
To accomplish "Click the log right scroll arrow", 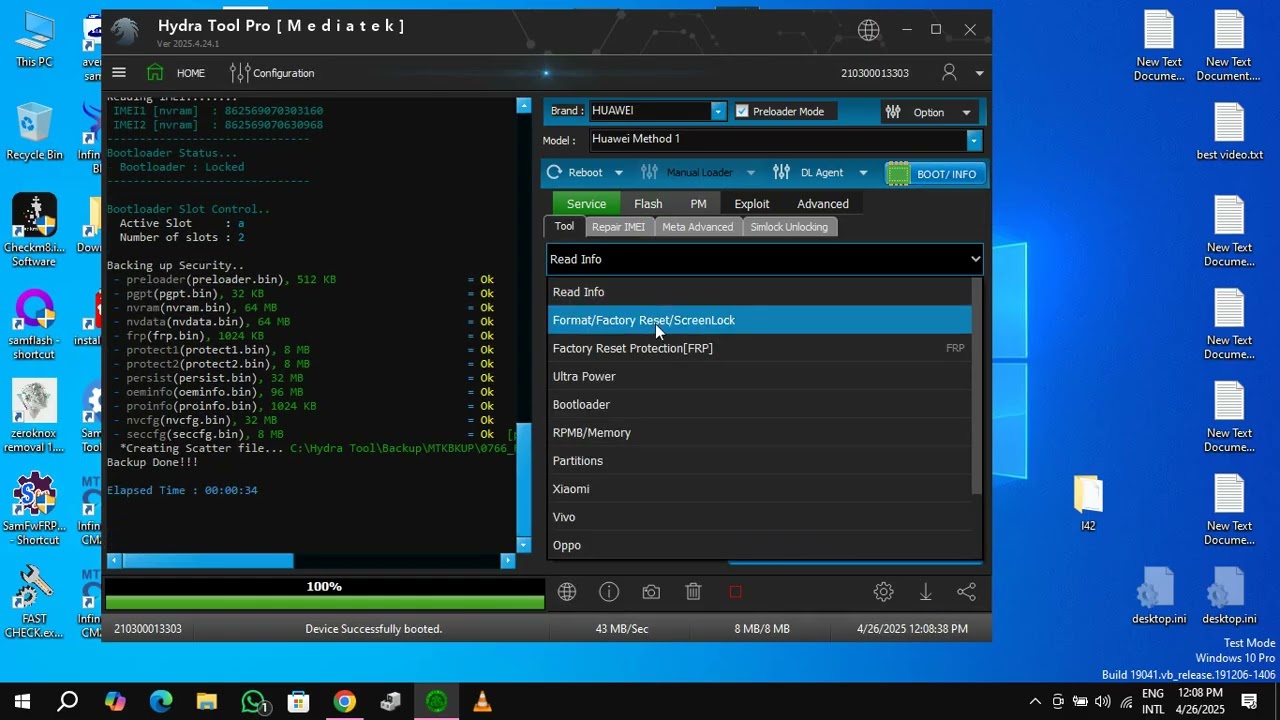I will [x=508, y=561].
